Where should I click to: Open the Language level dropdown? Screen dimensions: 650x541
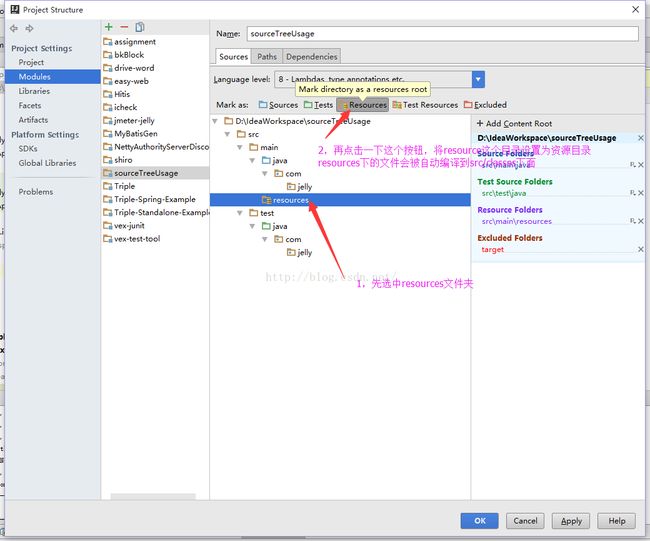[478, 79]
